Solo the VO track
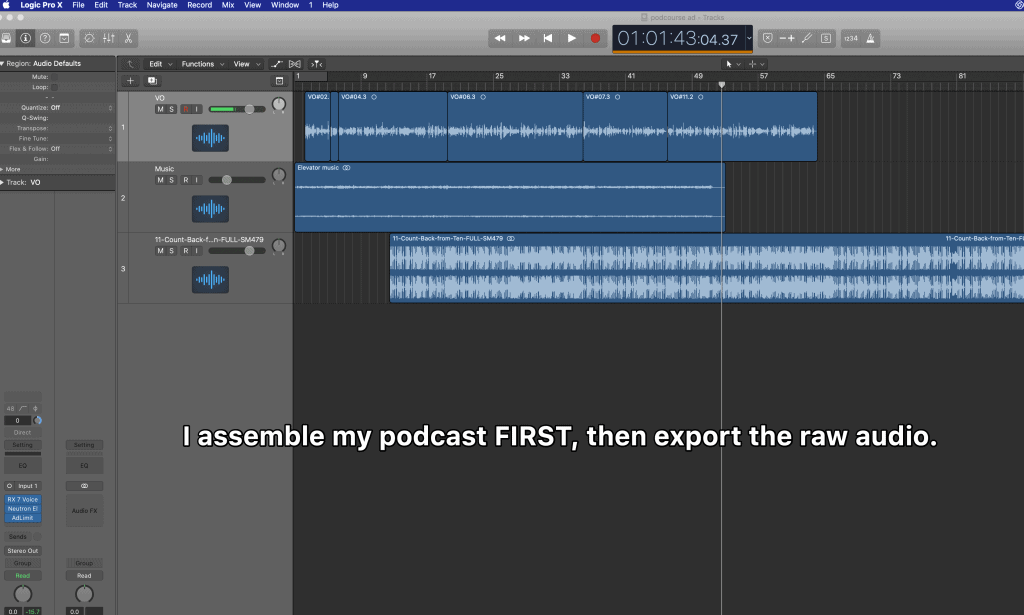The image size is (1024, 615). tap(172, 109)
